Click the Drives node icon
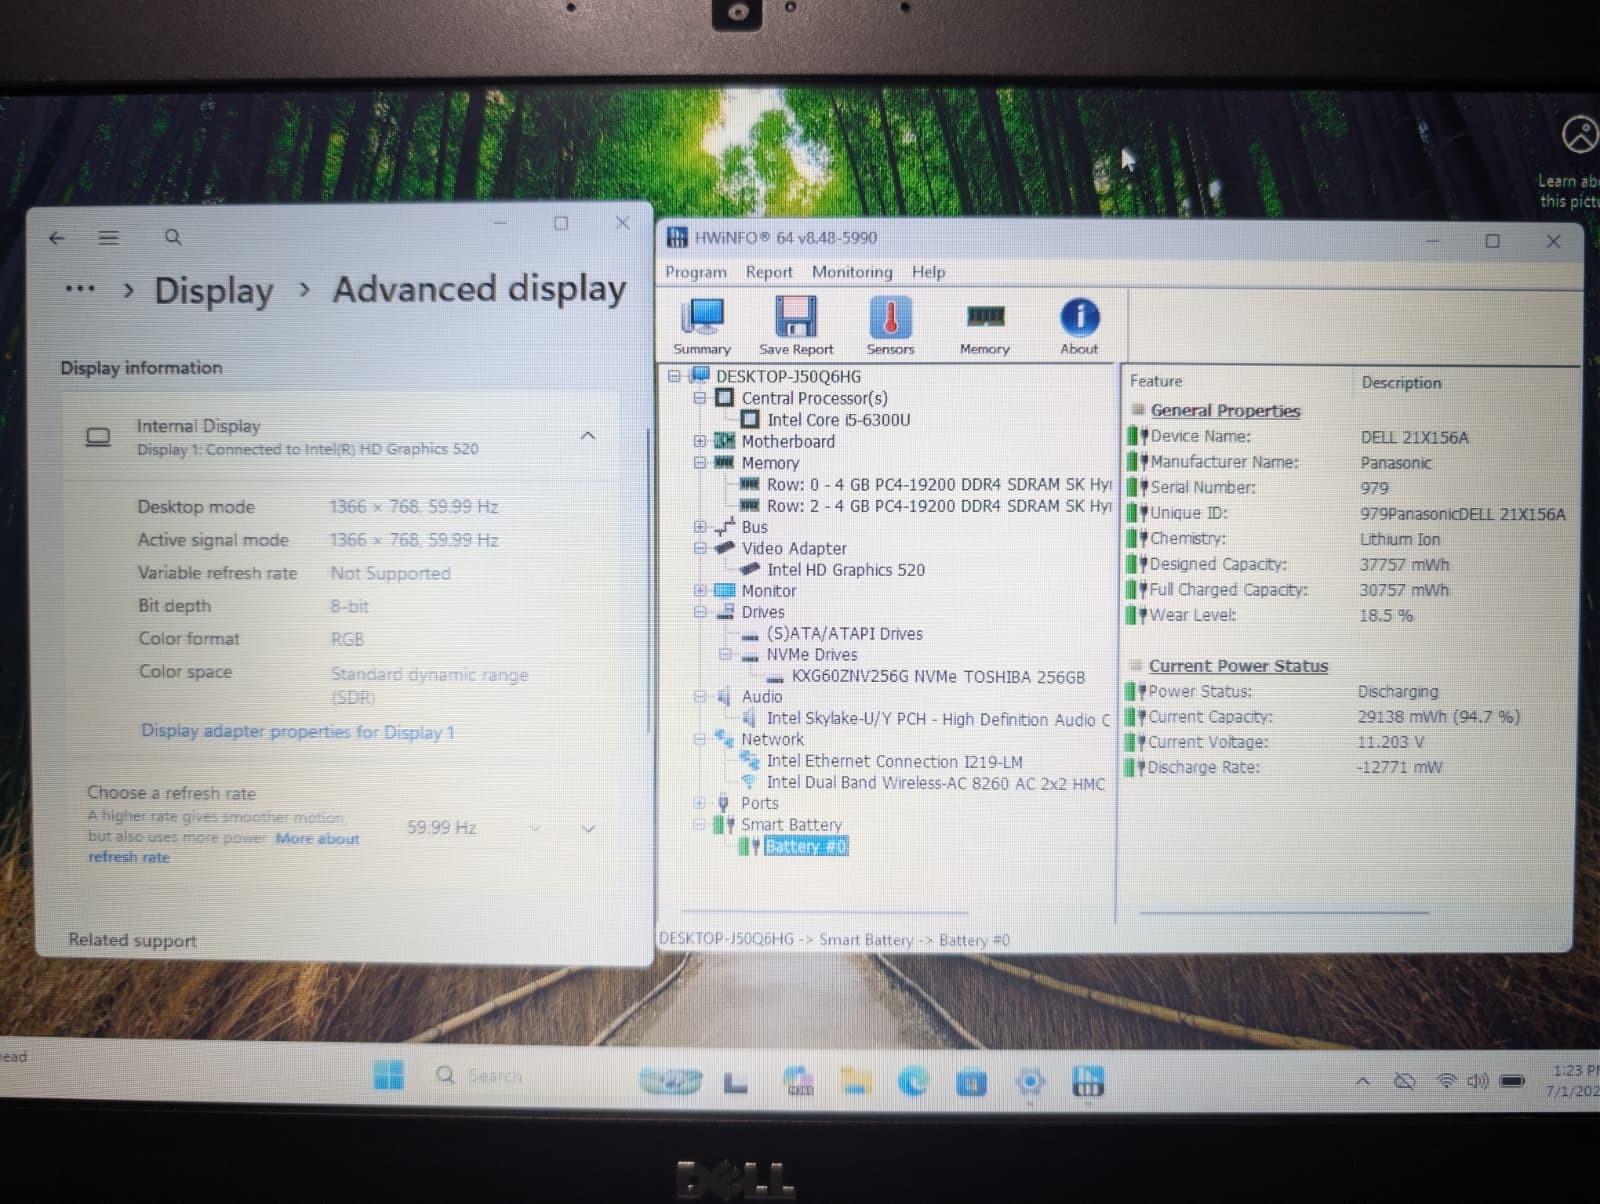The height and width of the screenshot is (1204, 1600). pos(725,612)
